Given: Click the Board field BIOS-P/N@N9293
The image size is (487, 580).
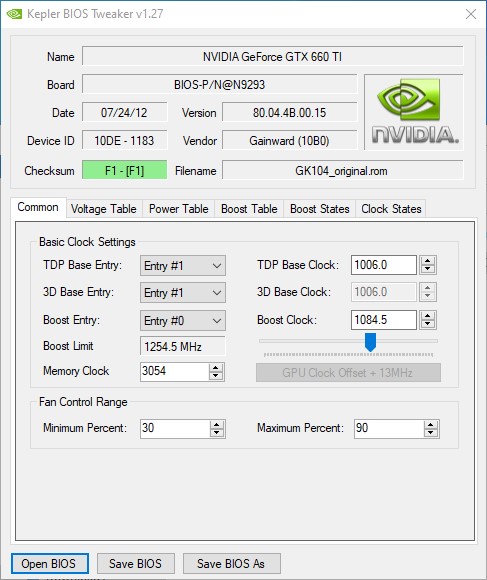Looking at the screenshot, I should coord(220,85).
